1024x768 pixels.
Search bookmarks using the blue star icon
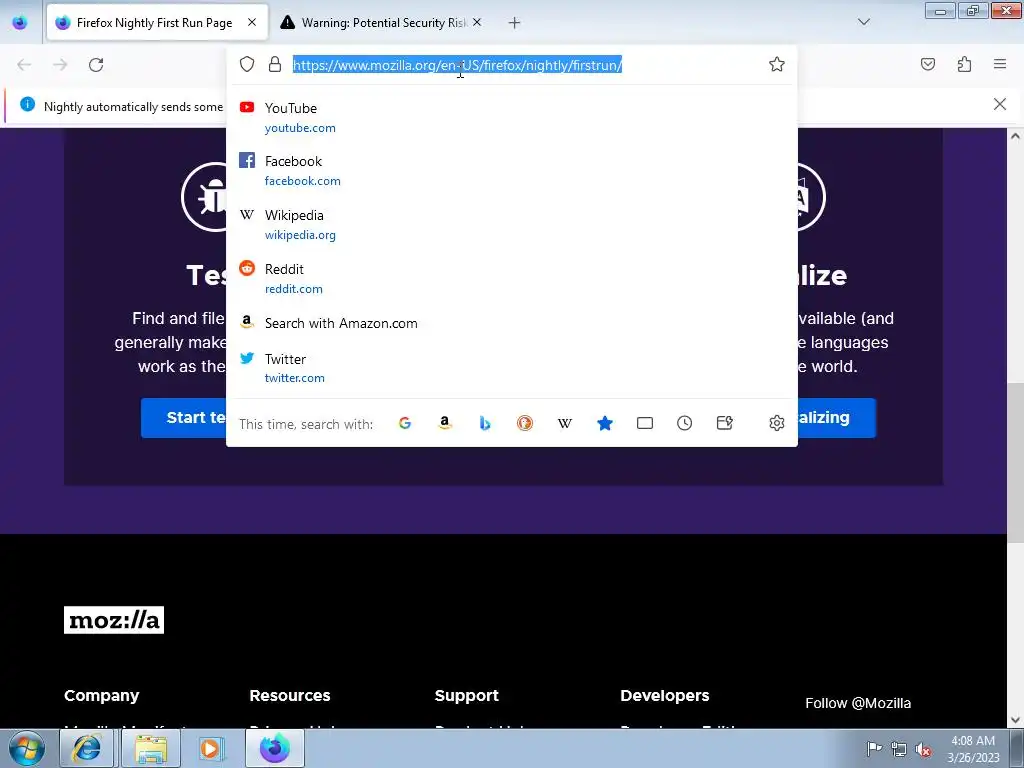(x=605, y=423)
